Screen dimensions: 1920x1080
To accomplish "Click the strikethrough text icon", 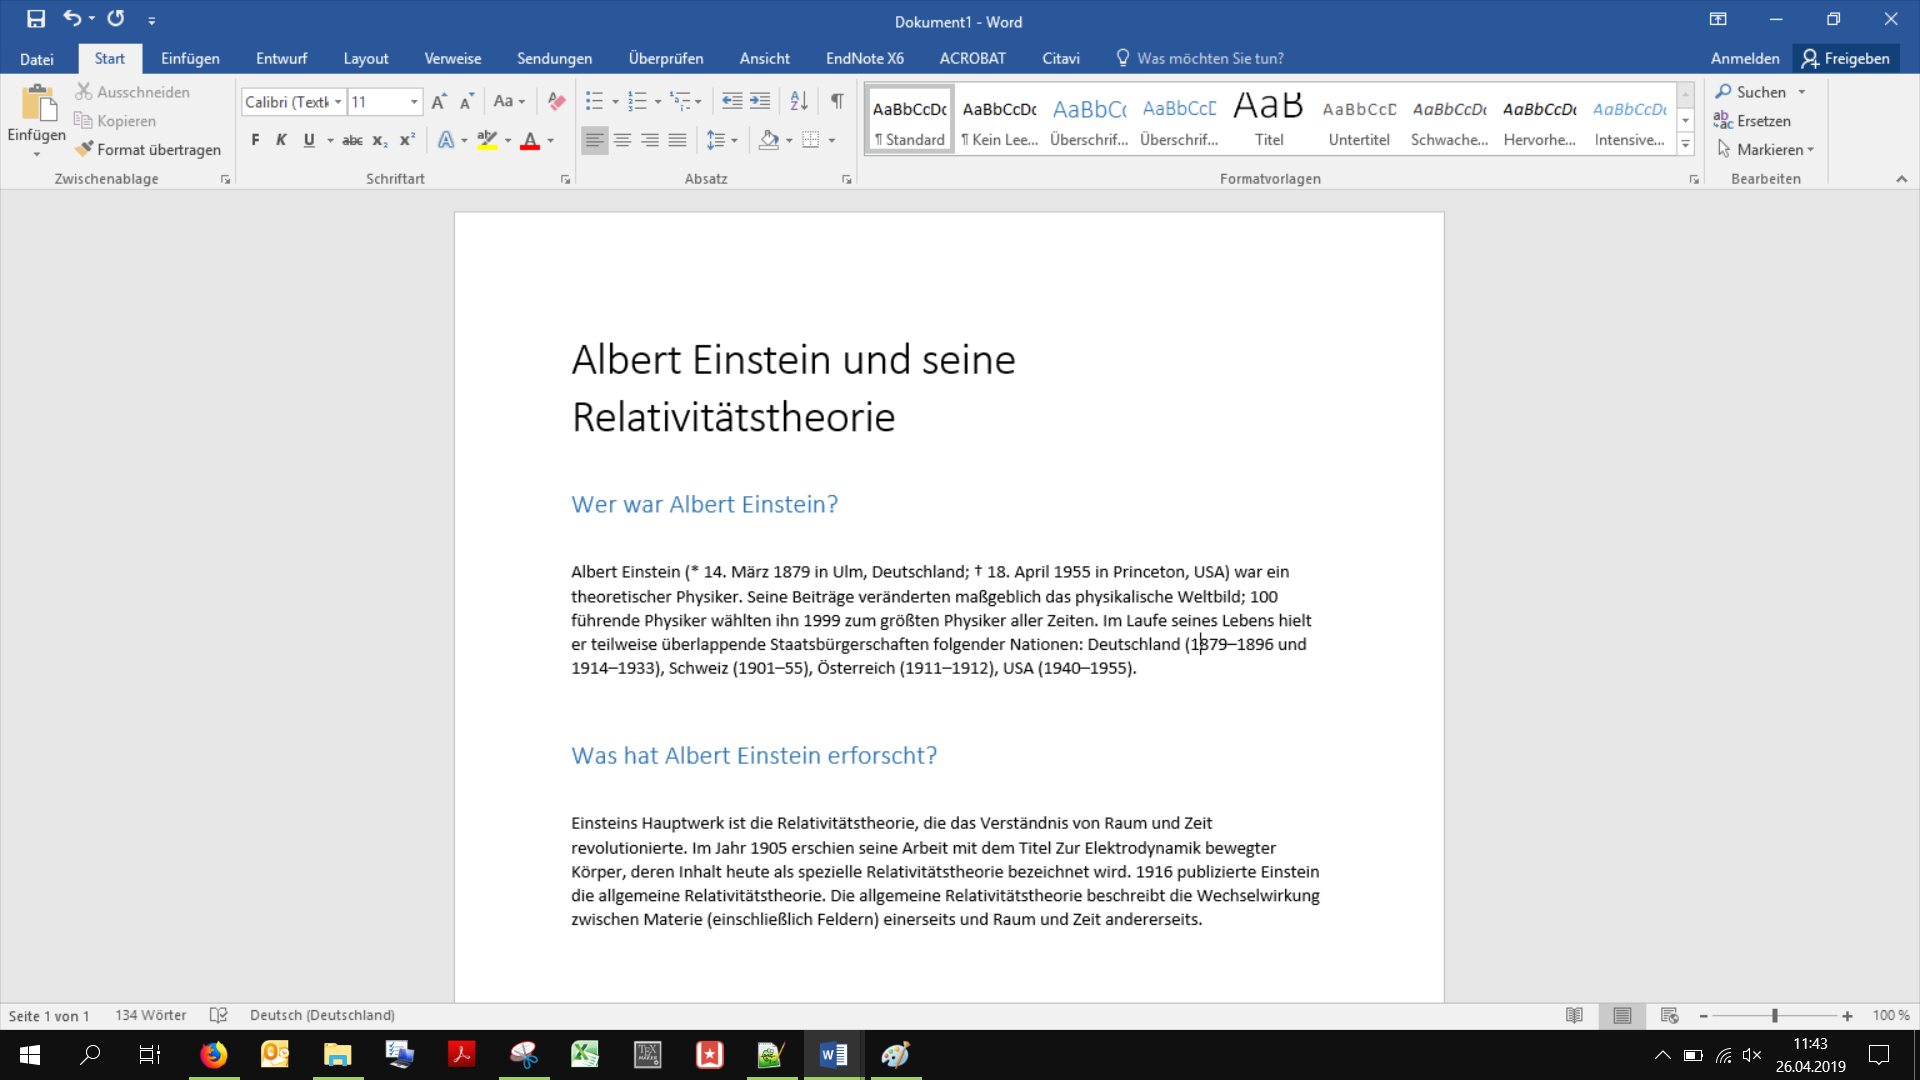I will pos(352,140).
